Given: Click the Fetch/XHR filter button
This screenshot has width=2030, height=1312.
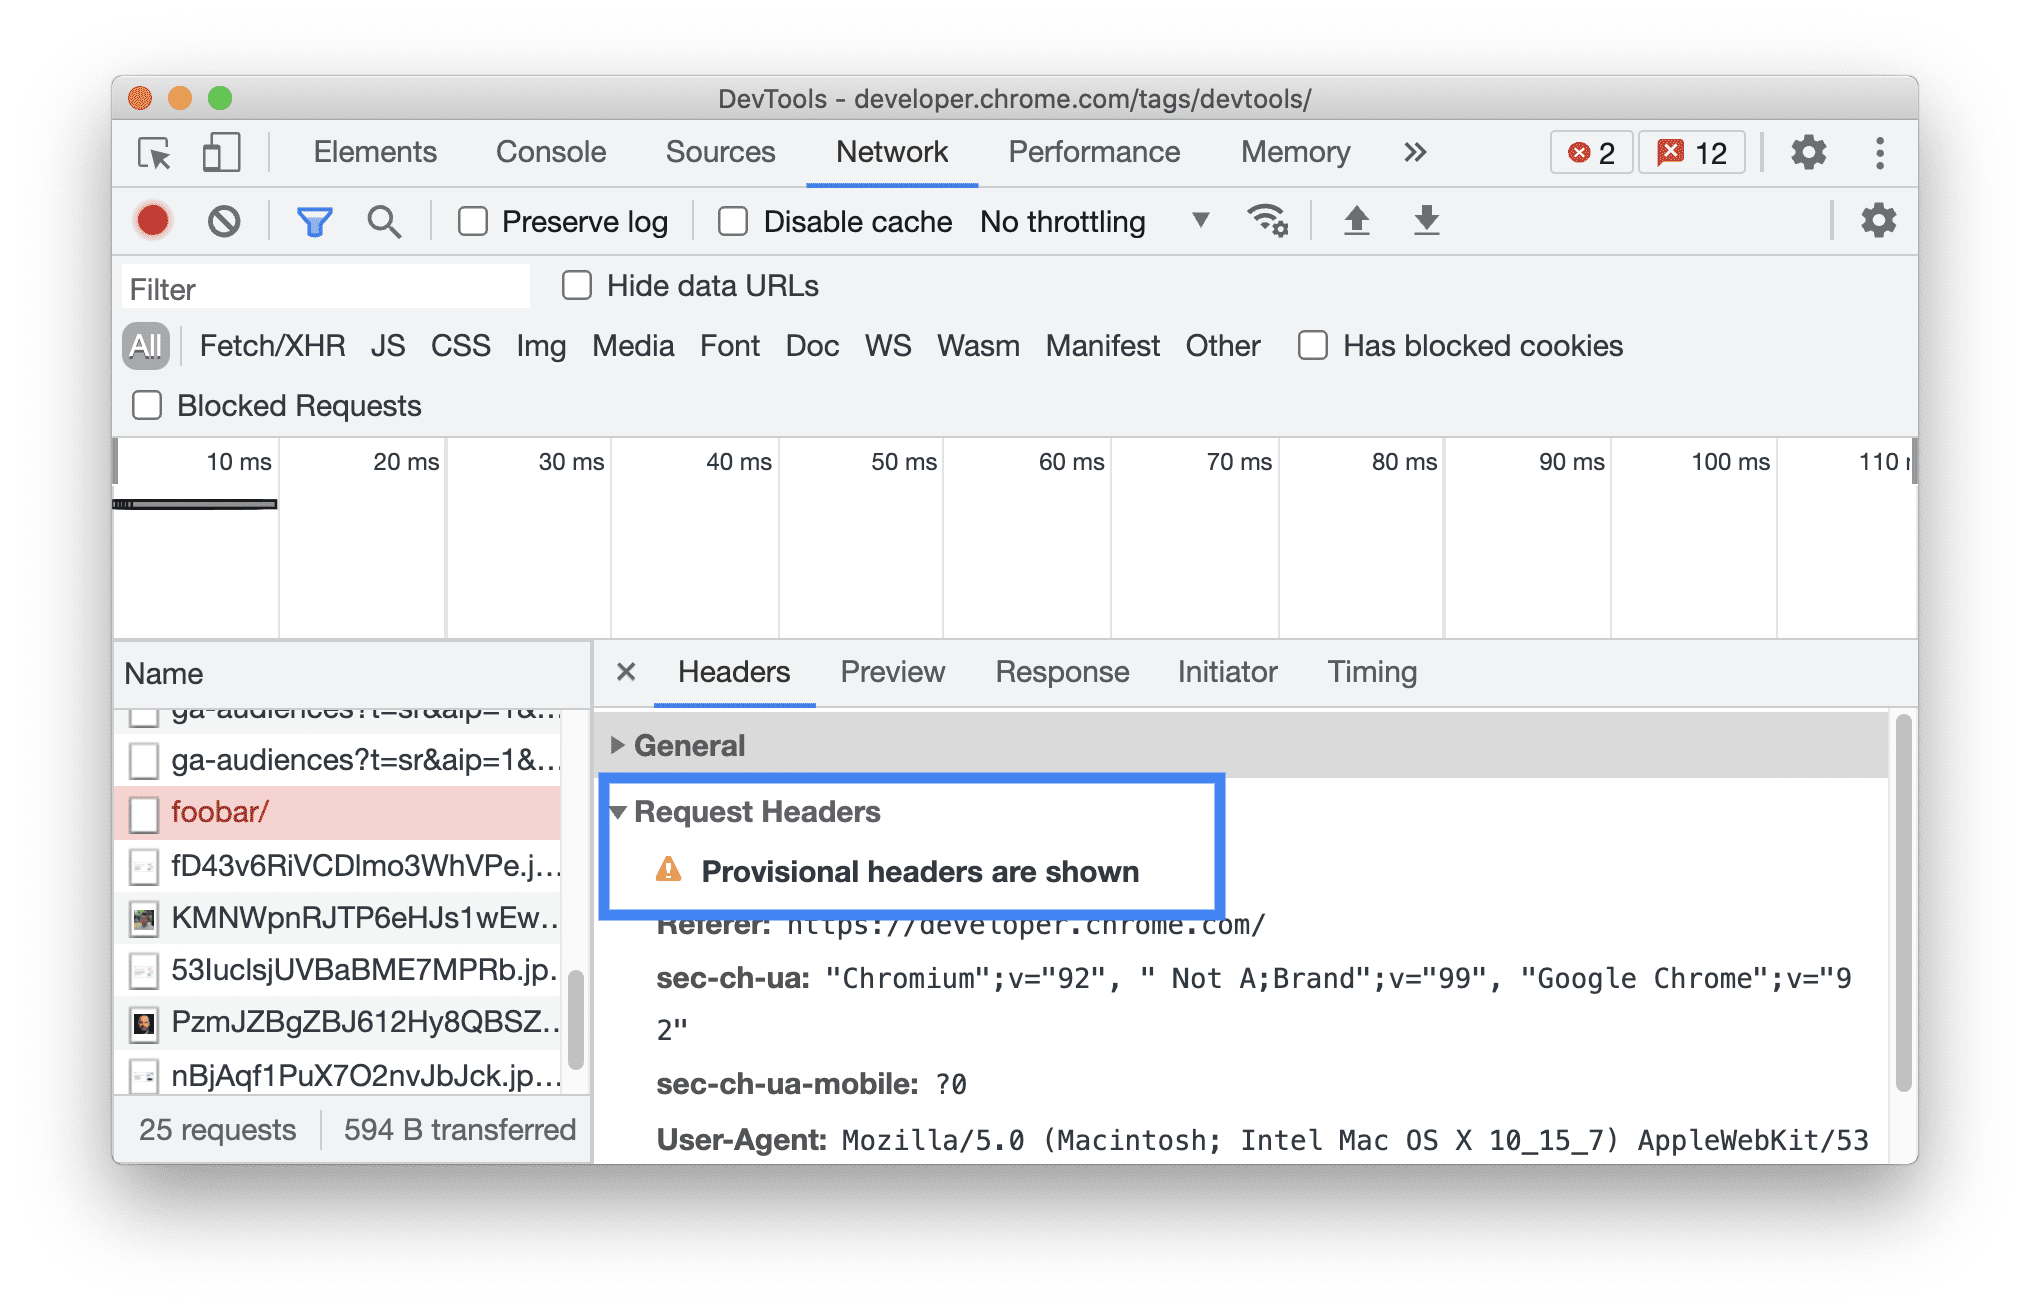Looking at the screenshot, I should (269, 346).
